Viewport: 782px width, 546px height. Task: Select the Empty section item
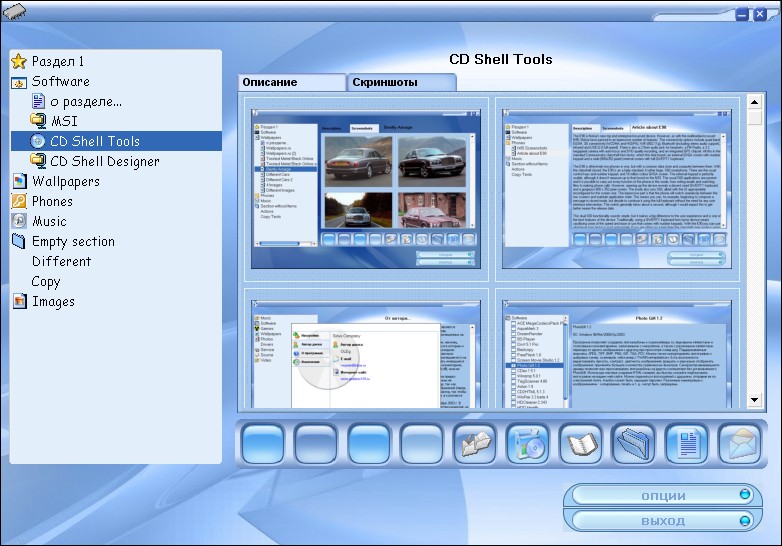73,241
